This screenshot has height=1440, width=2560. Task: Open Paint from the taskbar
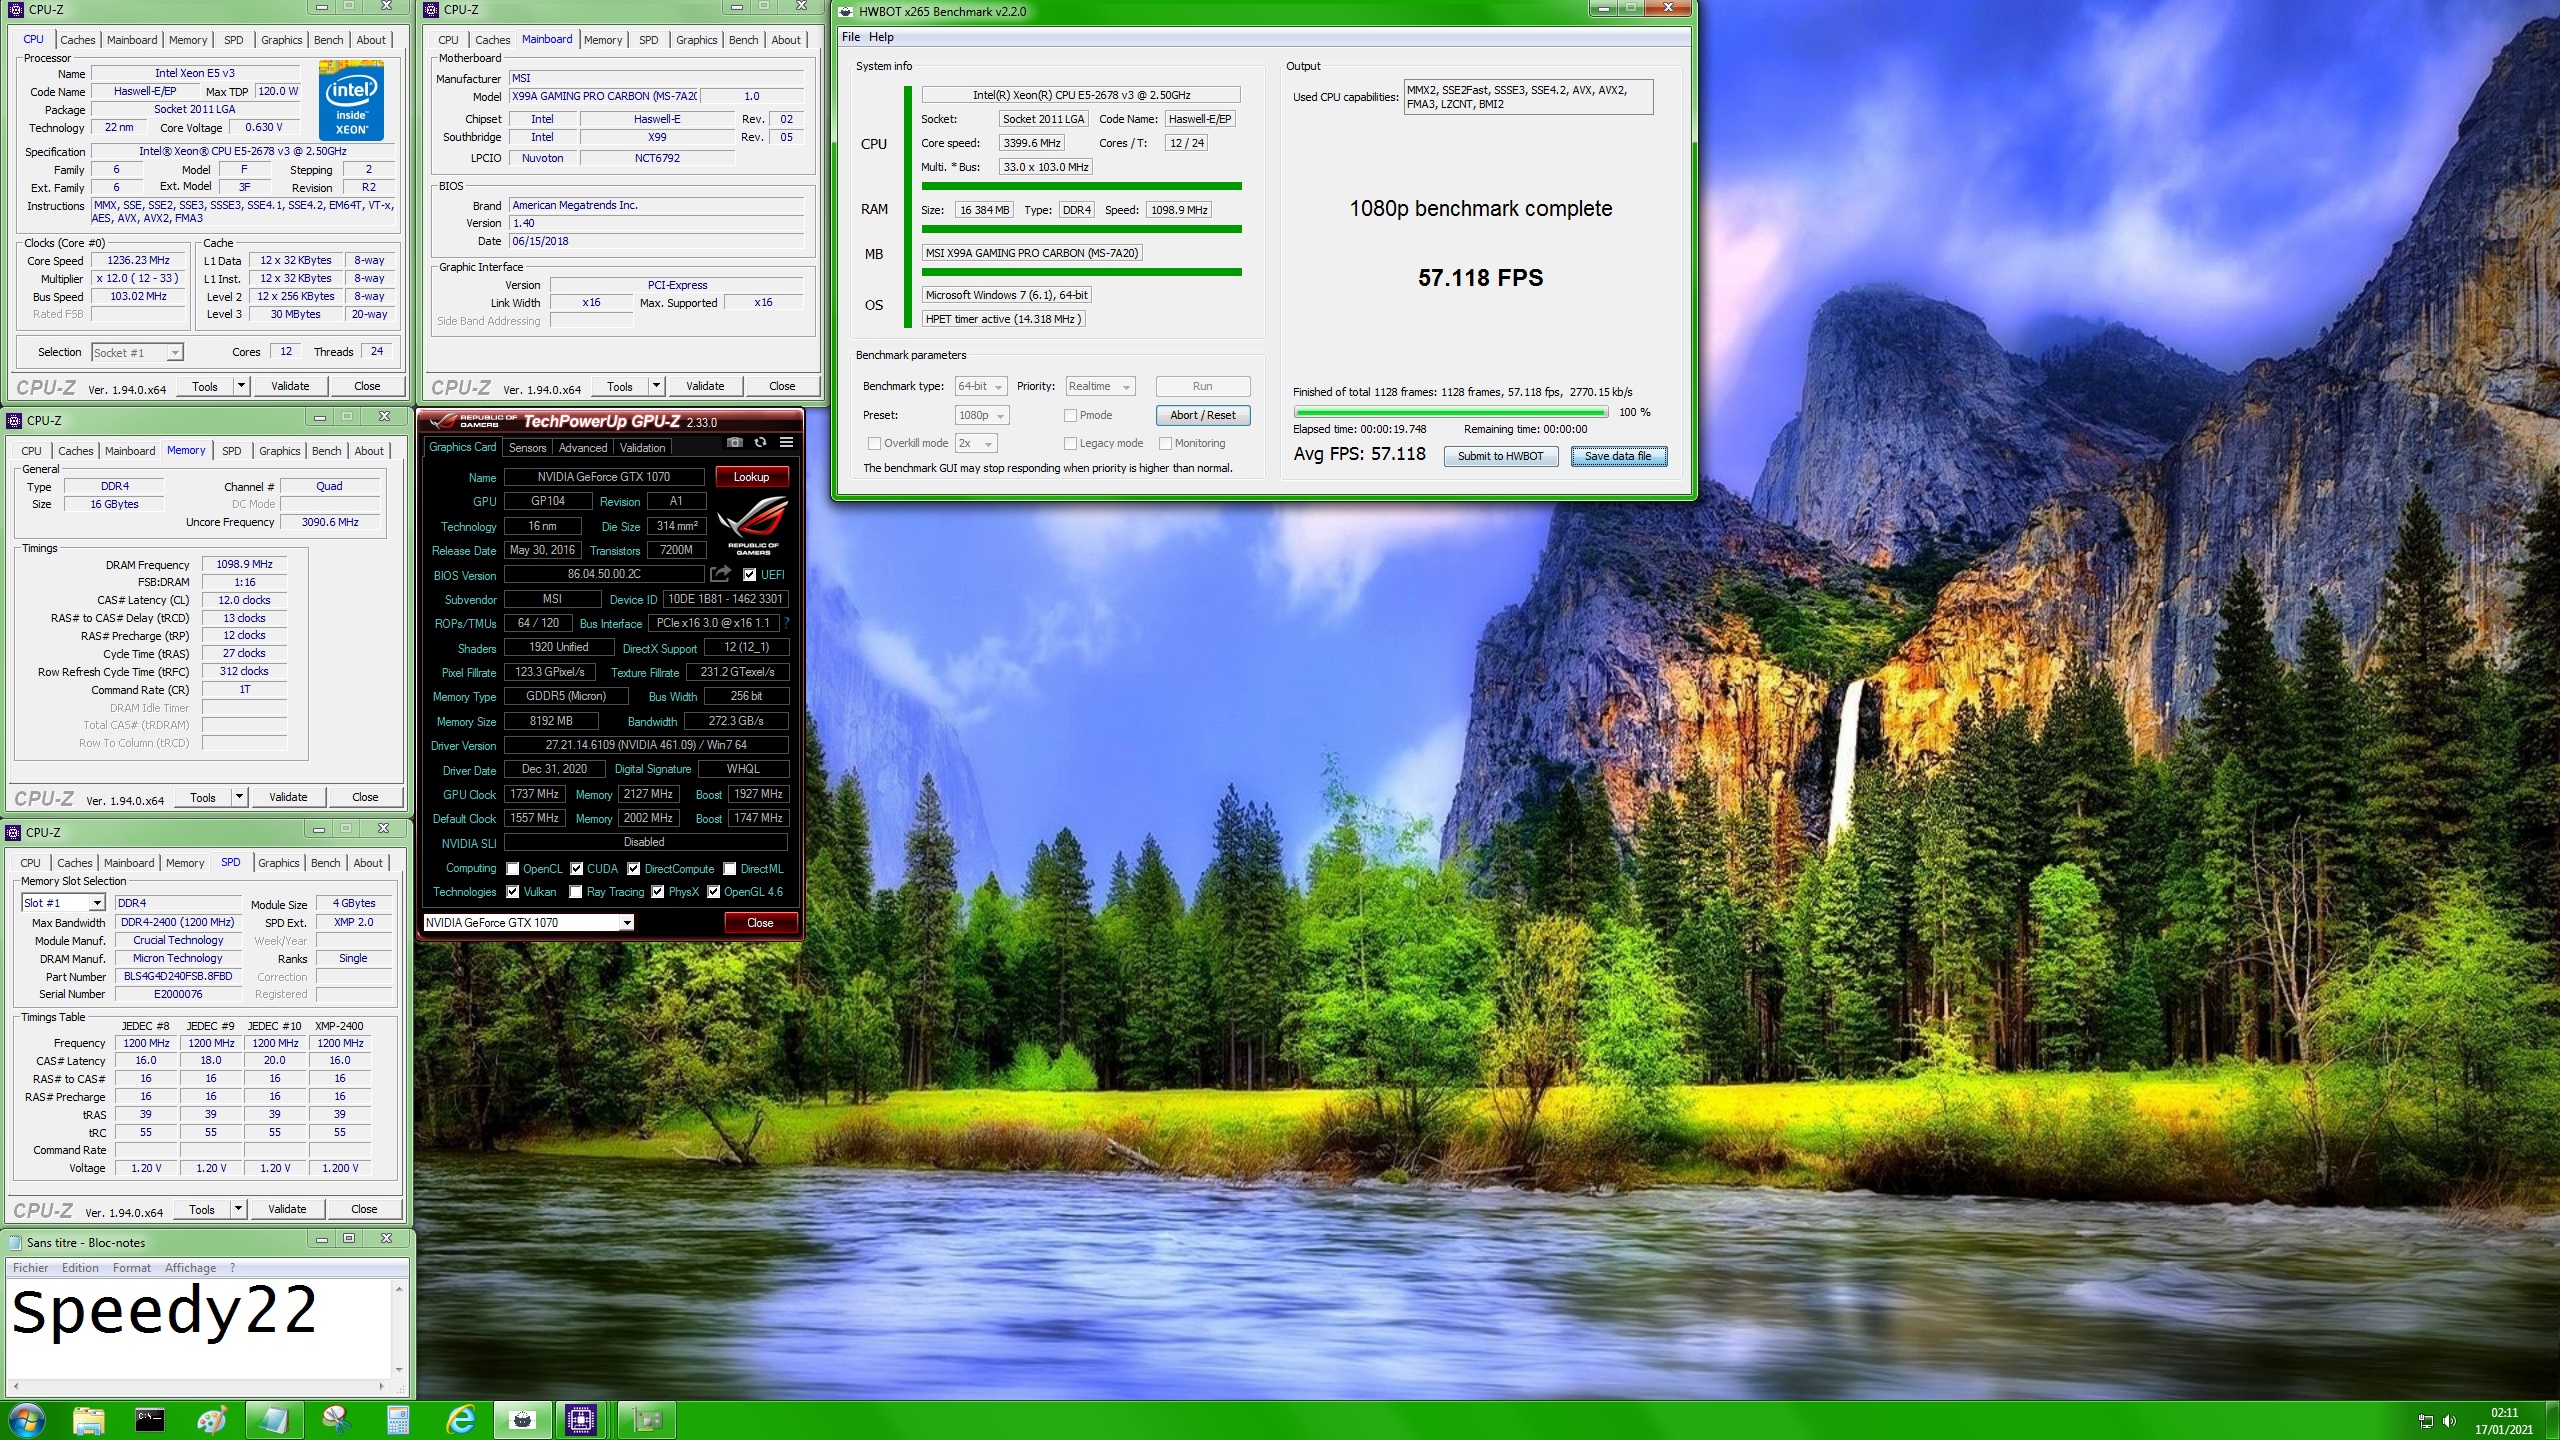click(212, 1419)
